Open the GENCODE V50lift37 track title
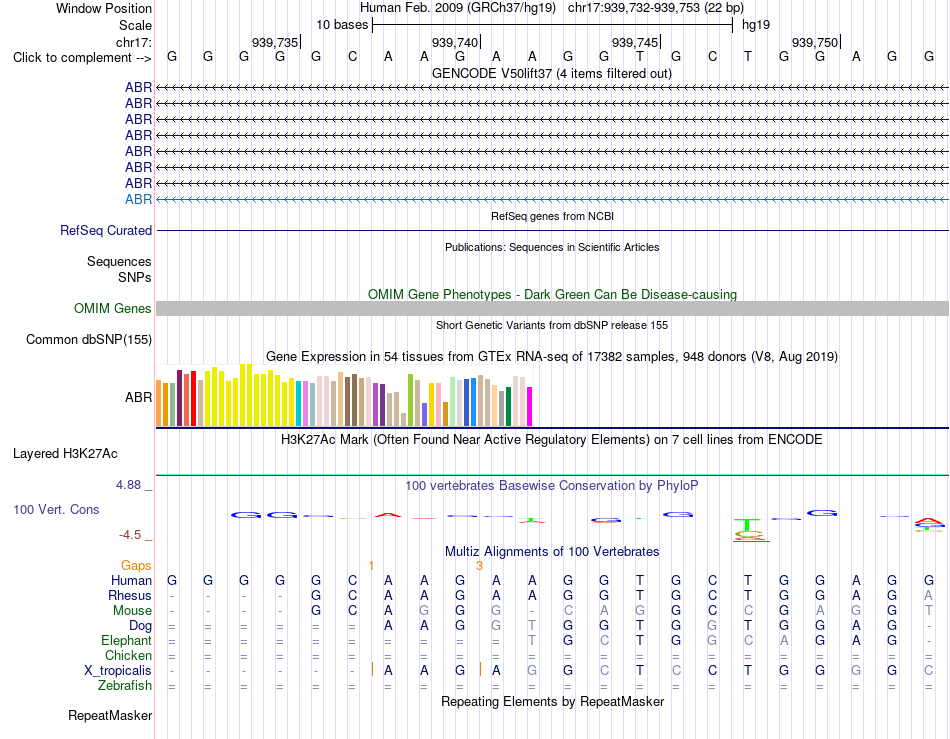The image size is (950, 739). click(x=552, y=74)
